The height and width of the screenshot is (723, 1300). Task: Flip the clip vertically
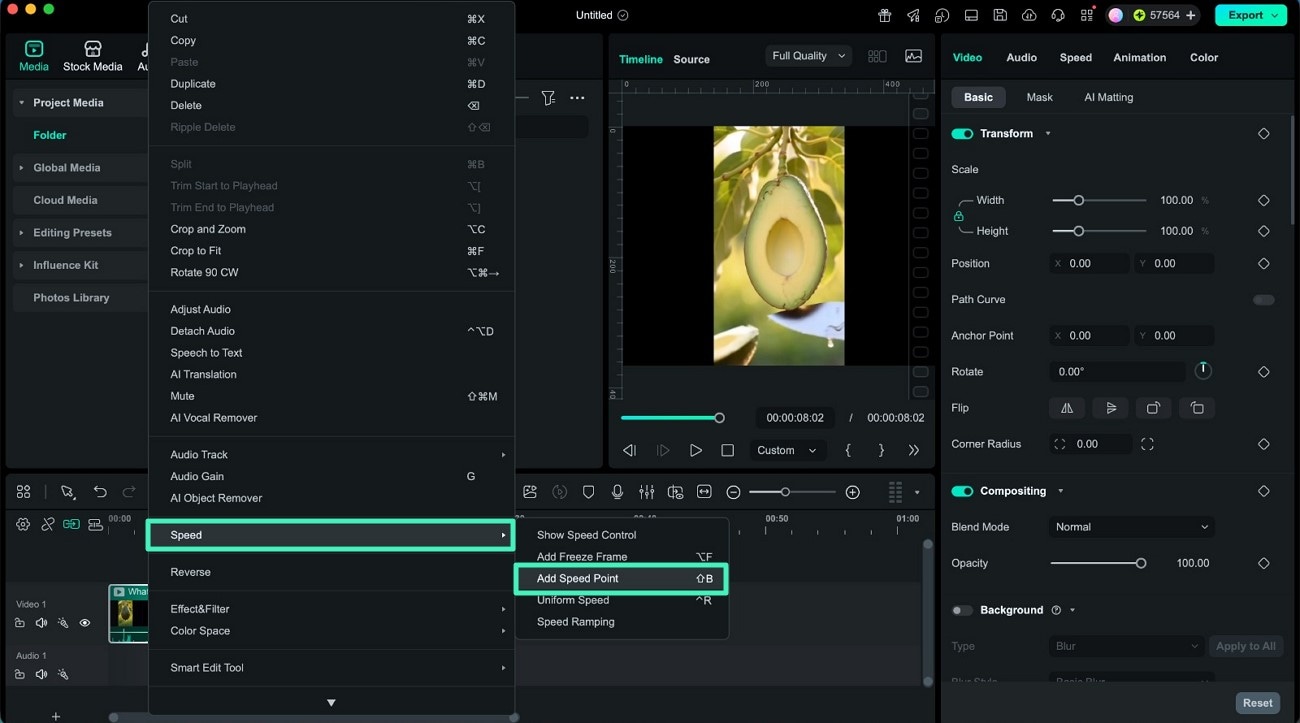coord(1110,408)
